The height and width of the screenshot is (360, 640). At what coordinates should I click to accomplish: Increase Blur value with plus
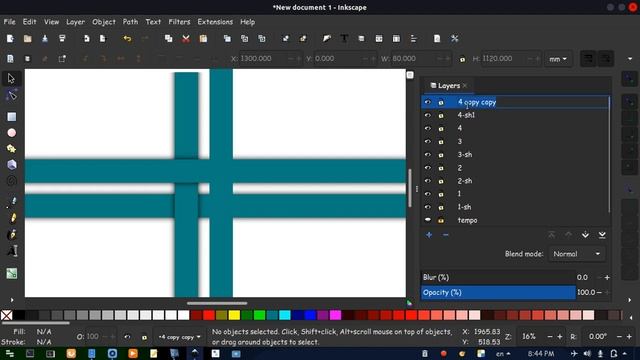pos(607,278)
